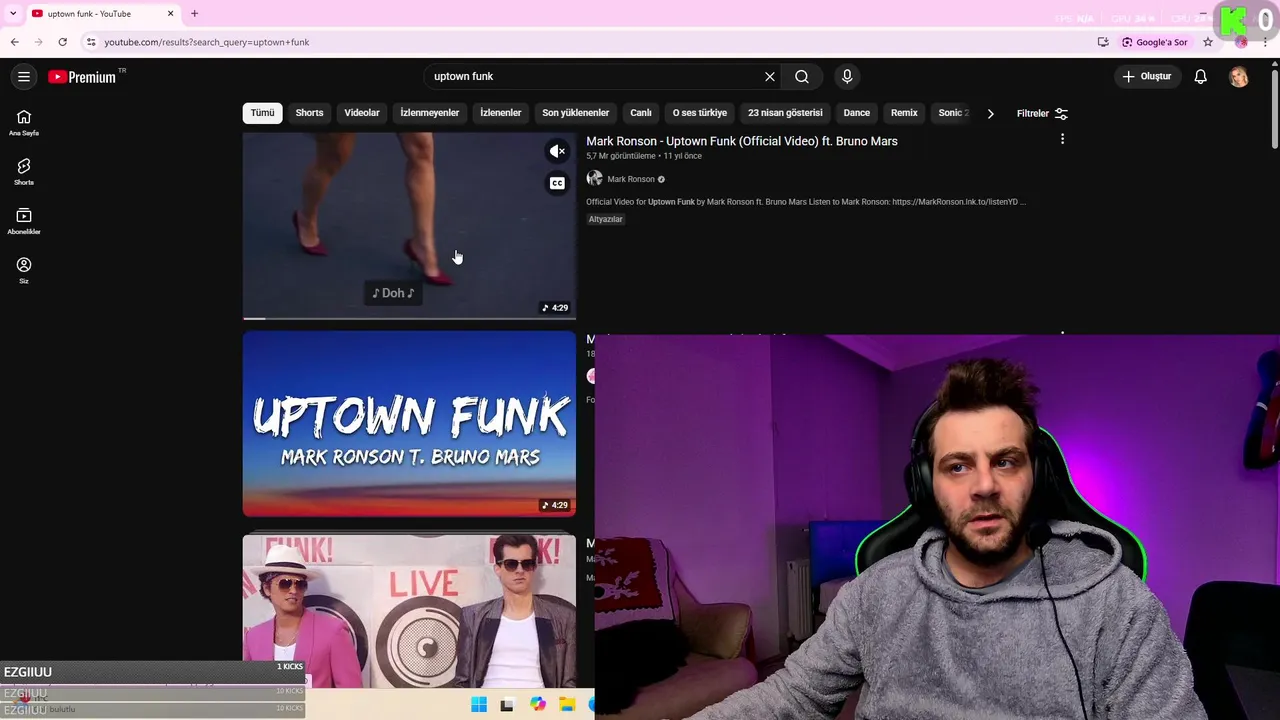Open the LIVE Bruno Mars thumbnail
This screenshot has width=1280, height=720.
pos(409,611)
